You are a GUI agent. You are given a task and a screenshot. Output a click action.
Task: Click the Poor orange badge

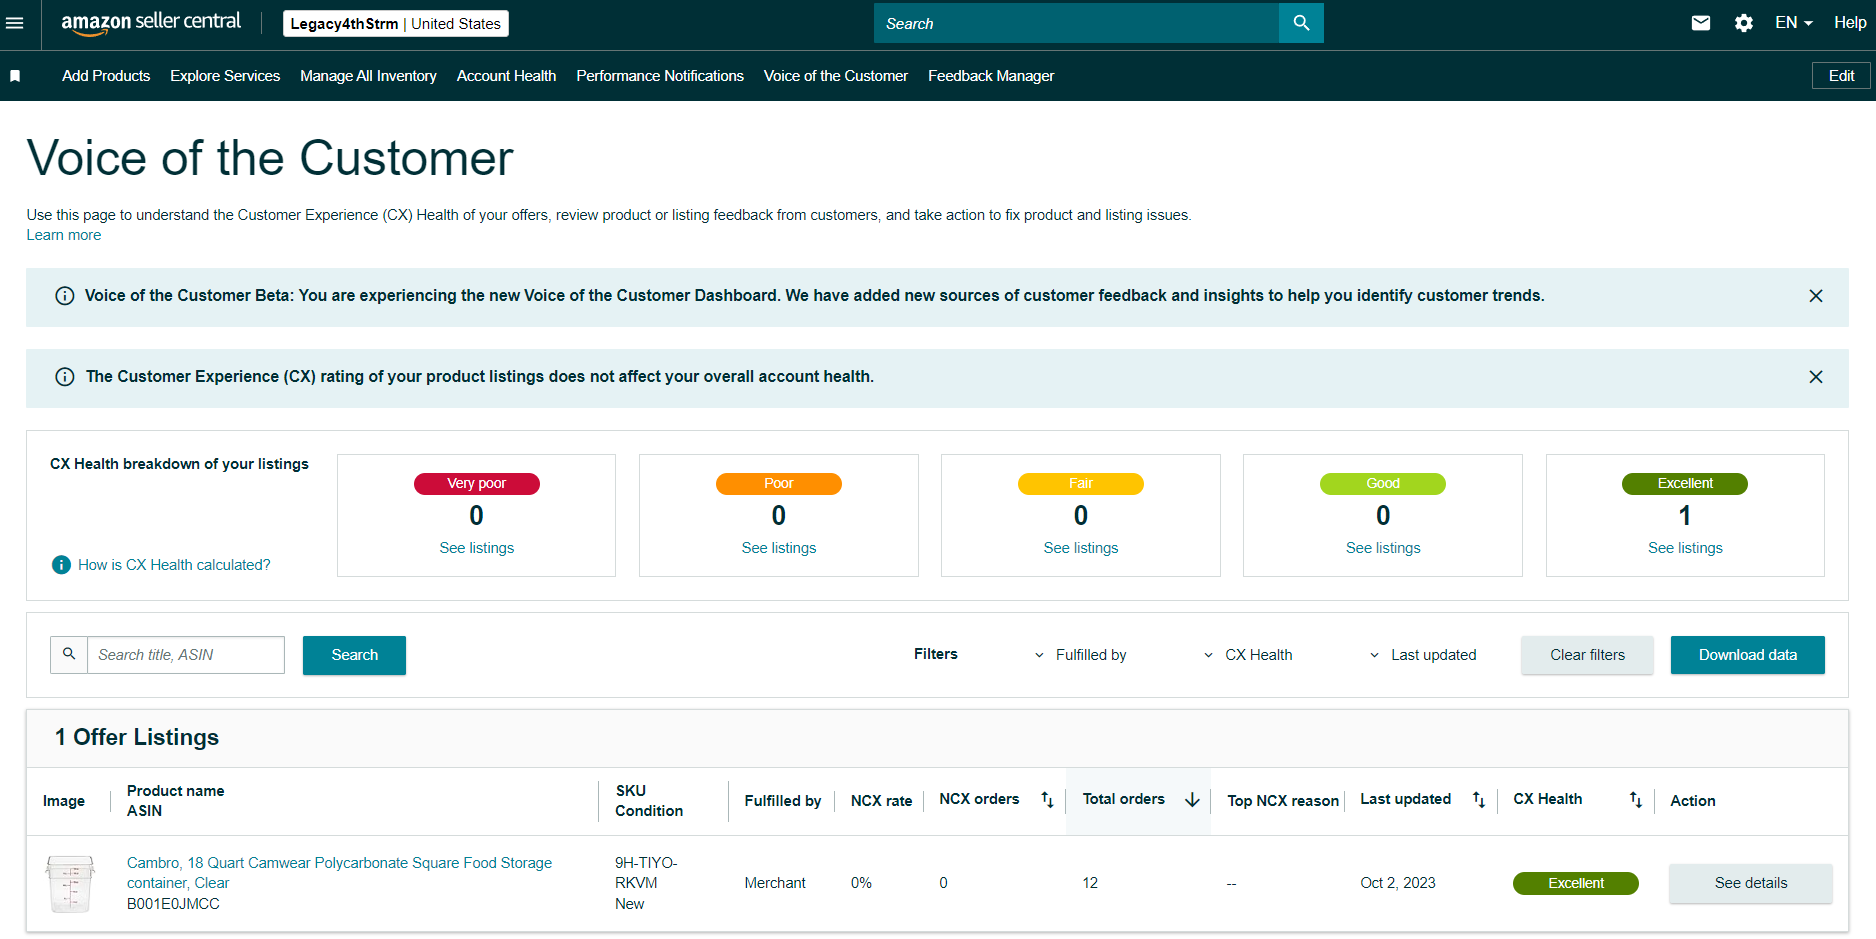pos(779,484)
